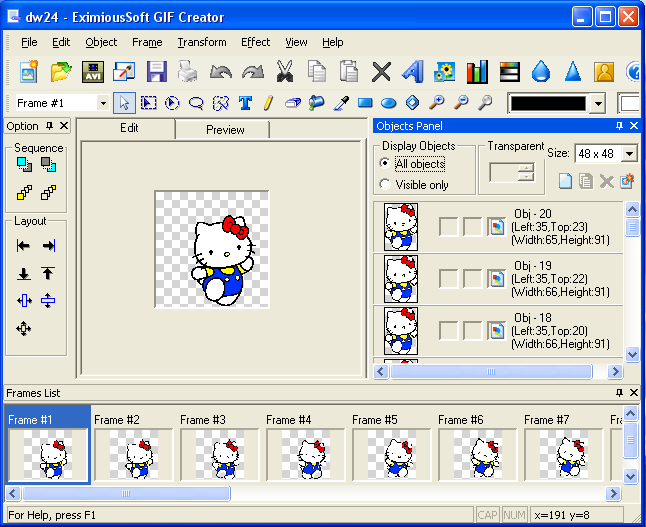646x527 pixels.
Task: Click the Paste clipboard icon
Action: (x=349, y=72)
